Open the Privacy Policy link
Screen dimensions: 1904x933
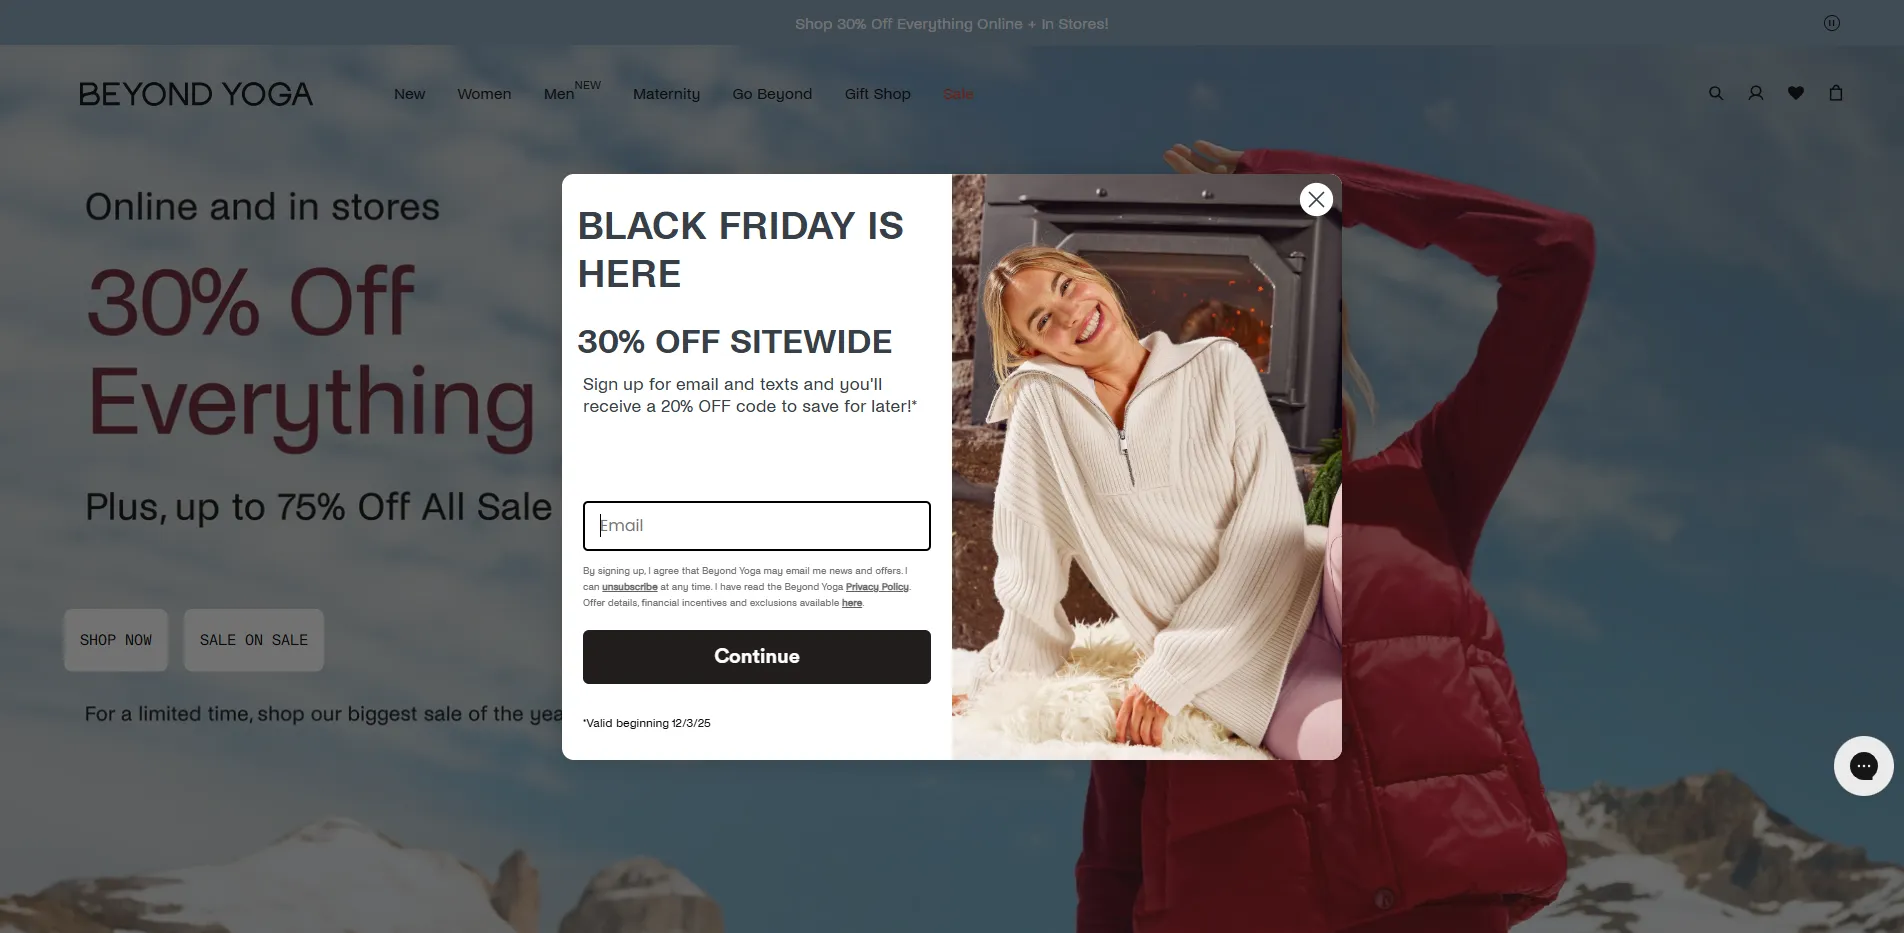(877, 587)
